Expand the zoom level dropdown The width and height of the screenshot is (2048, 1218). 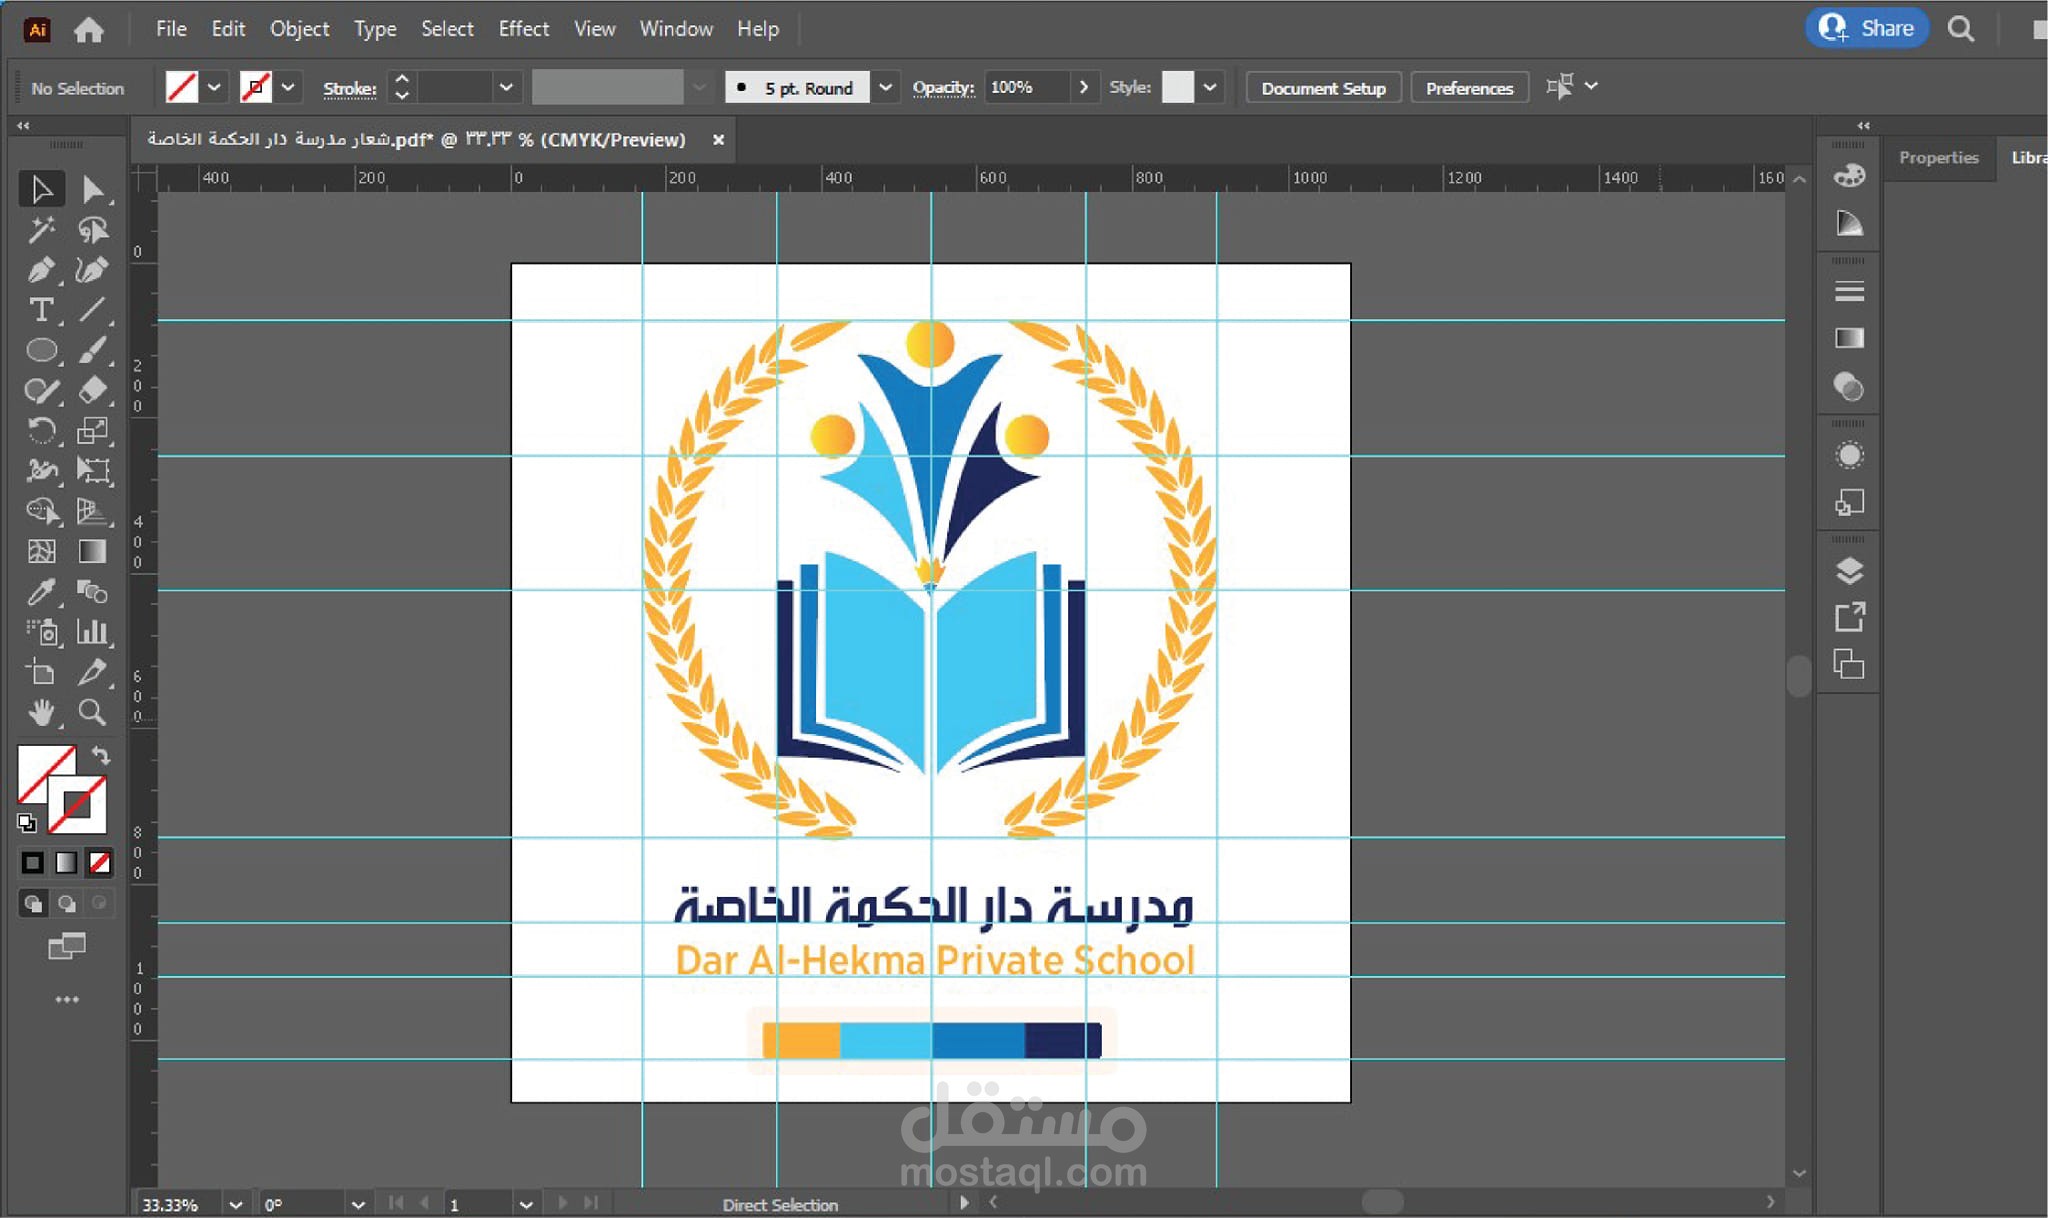click(x=236, y=1204)
